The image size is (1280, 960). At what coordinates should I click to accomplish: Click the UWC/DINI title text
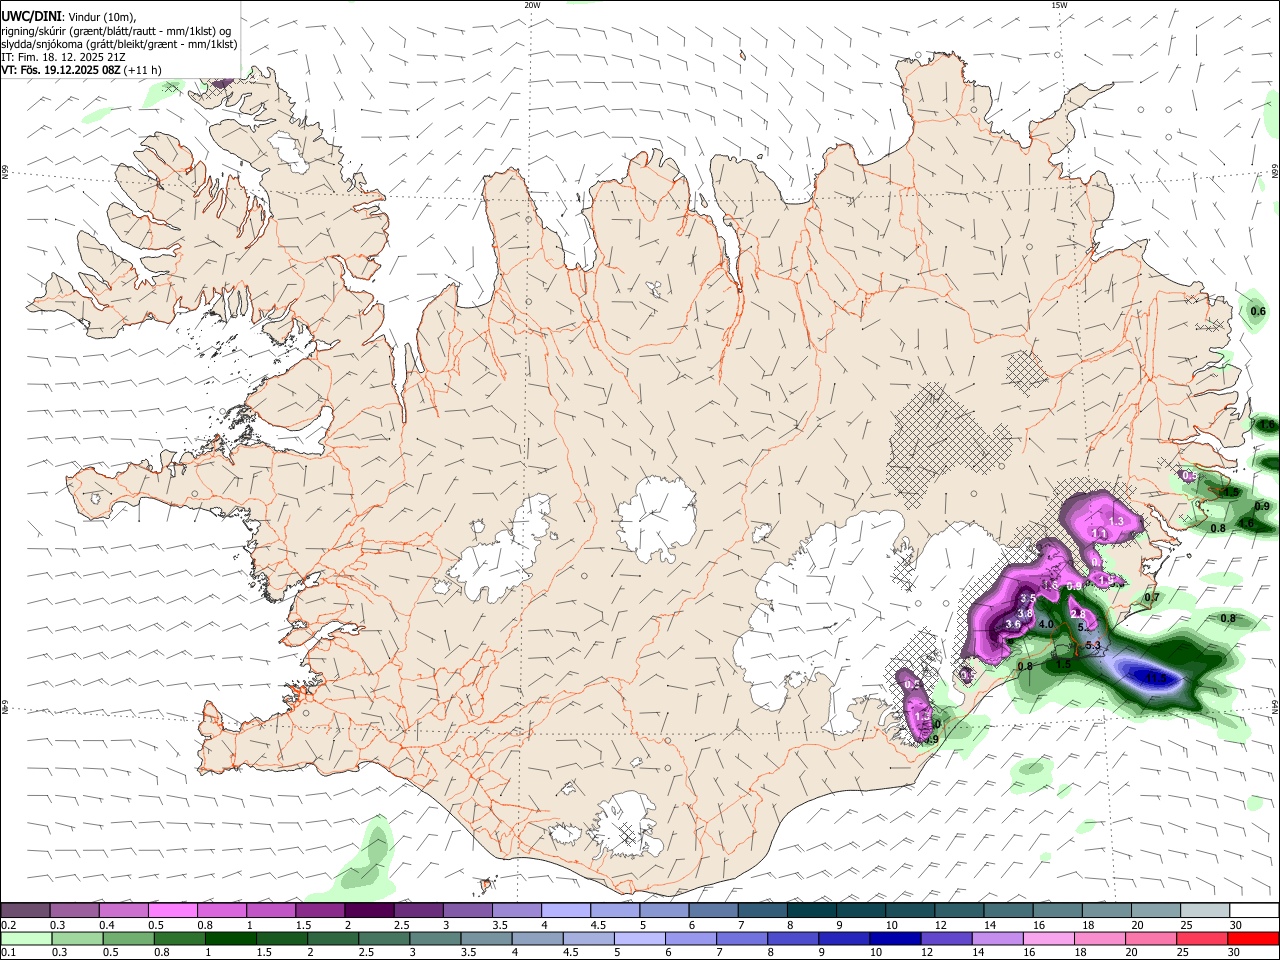[x=30, y=16]
